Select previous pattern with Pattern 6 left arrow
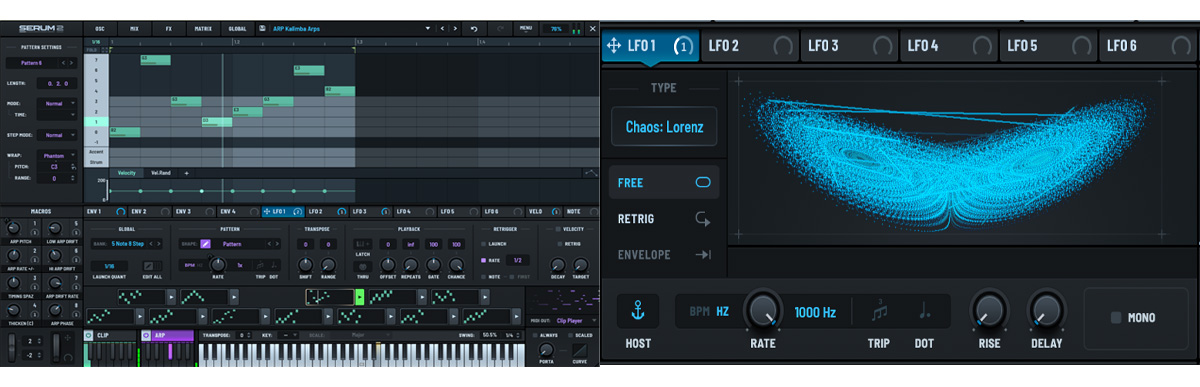 point(63,63)
